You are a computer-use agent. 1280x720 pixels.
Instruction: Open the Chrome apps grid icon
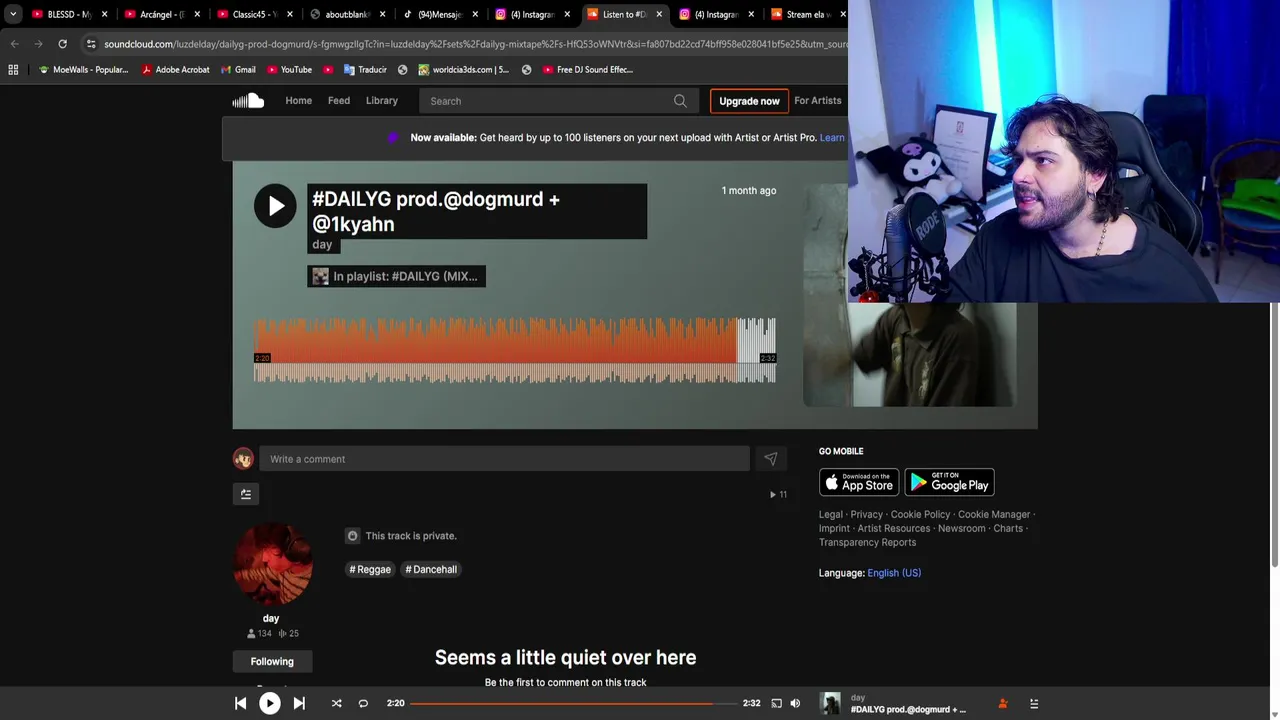[x=13, y=70]
